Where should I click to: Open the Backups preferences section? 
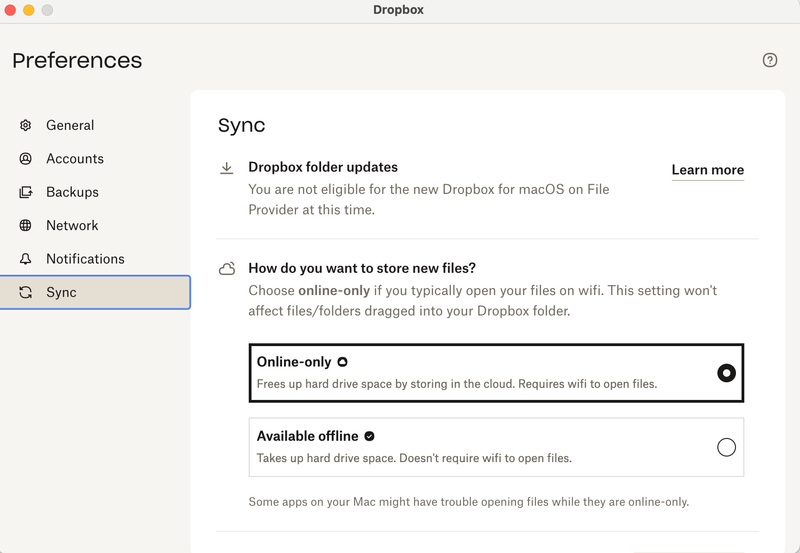click(72, 192)
